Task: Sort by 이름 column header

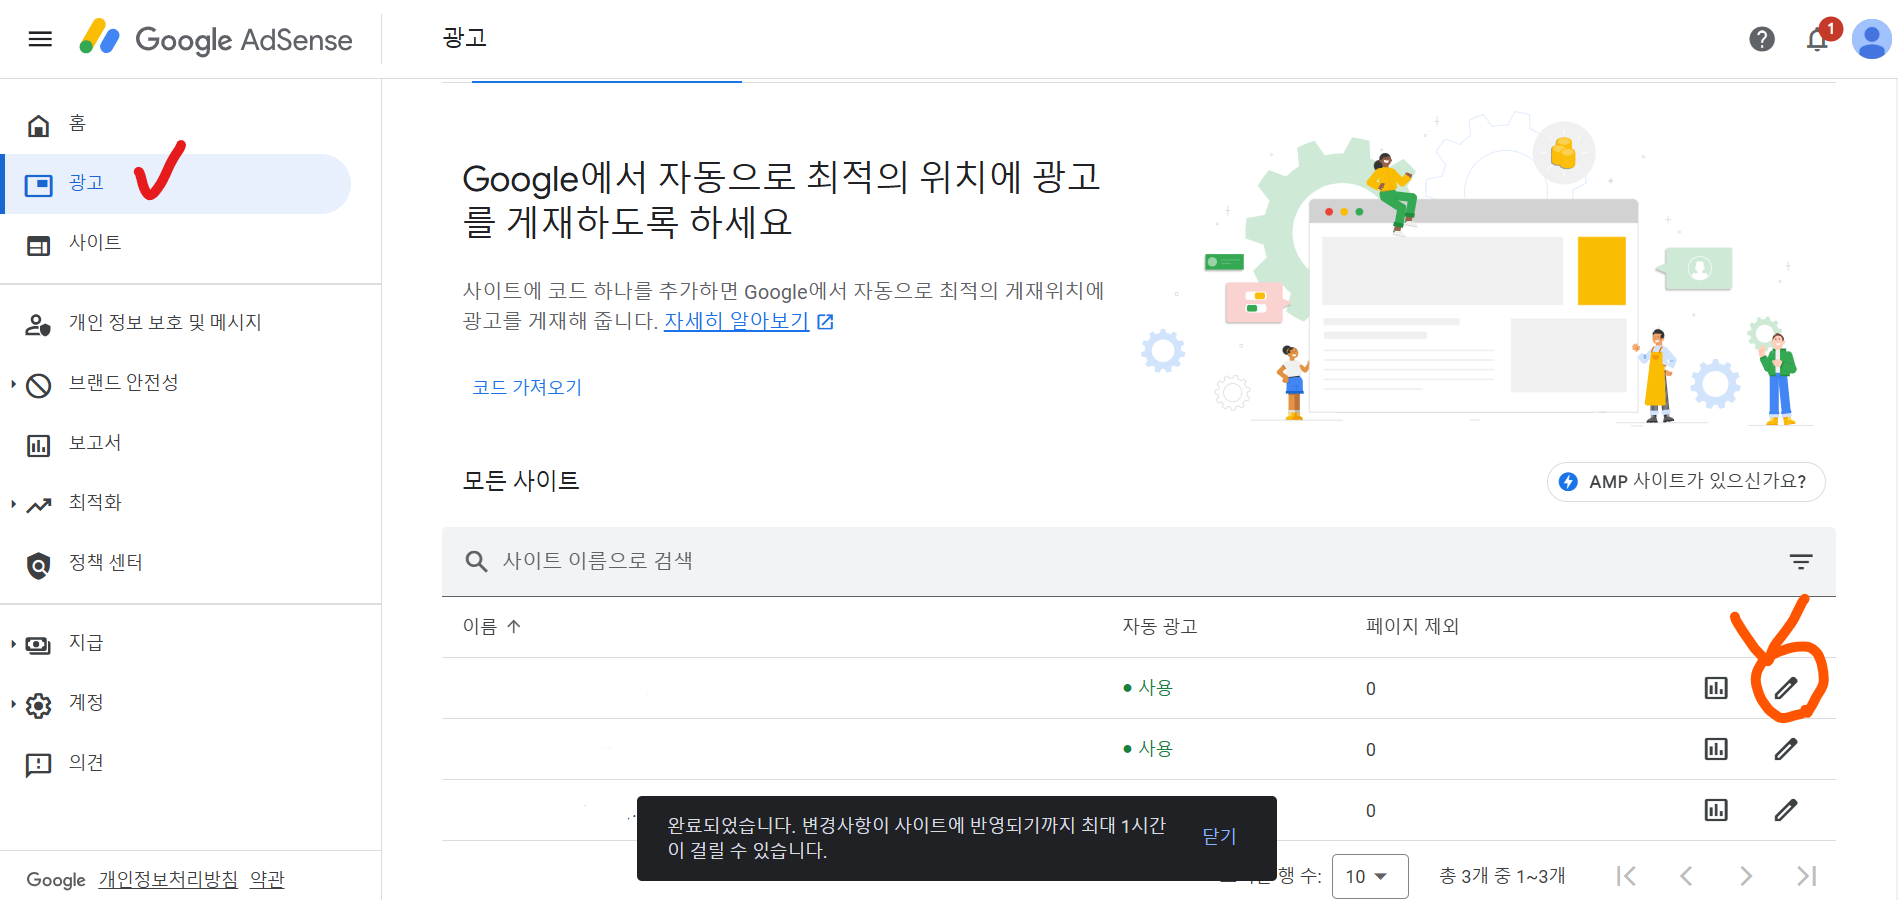Action: (x=491, y=626)
